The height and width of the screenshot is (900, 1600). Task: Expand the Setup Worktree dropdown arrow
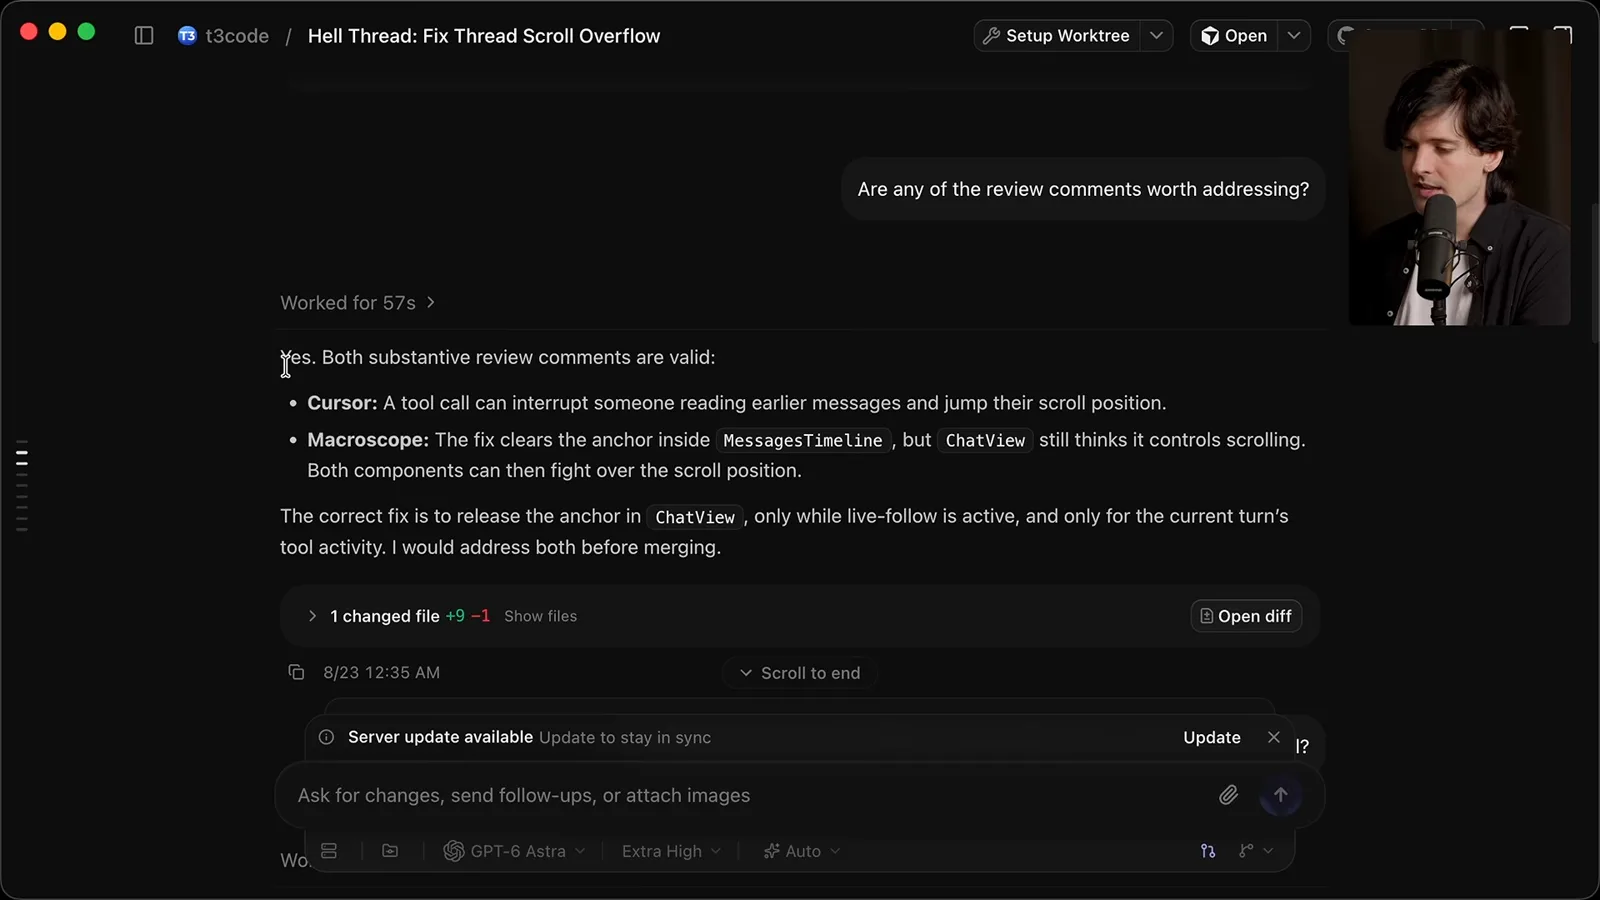1156,36
